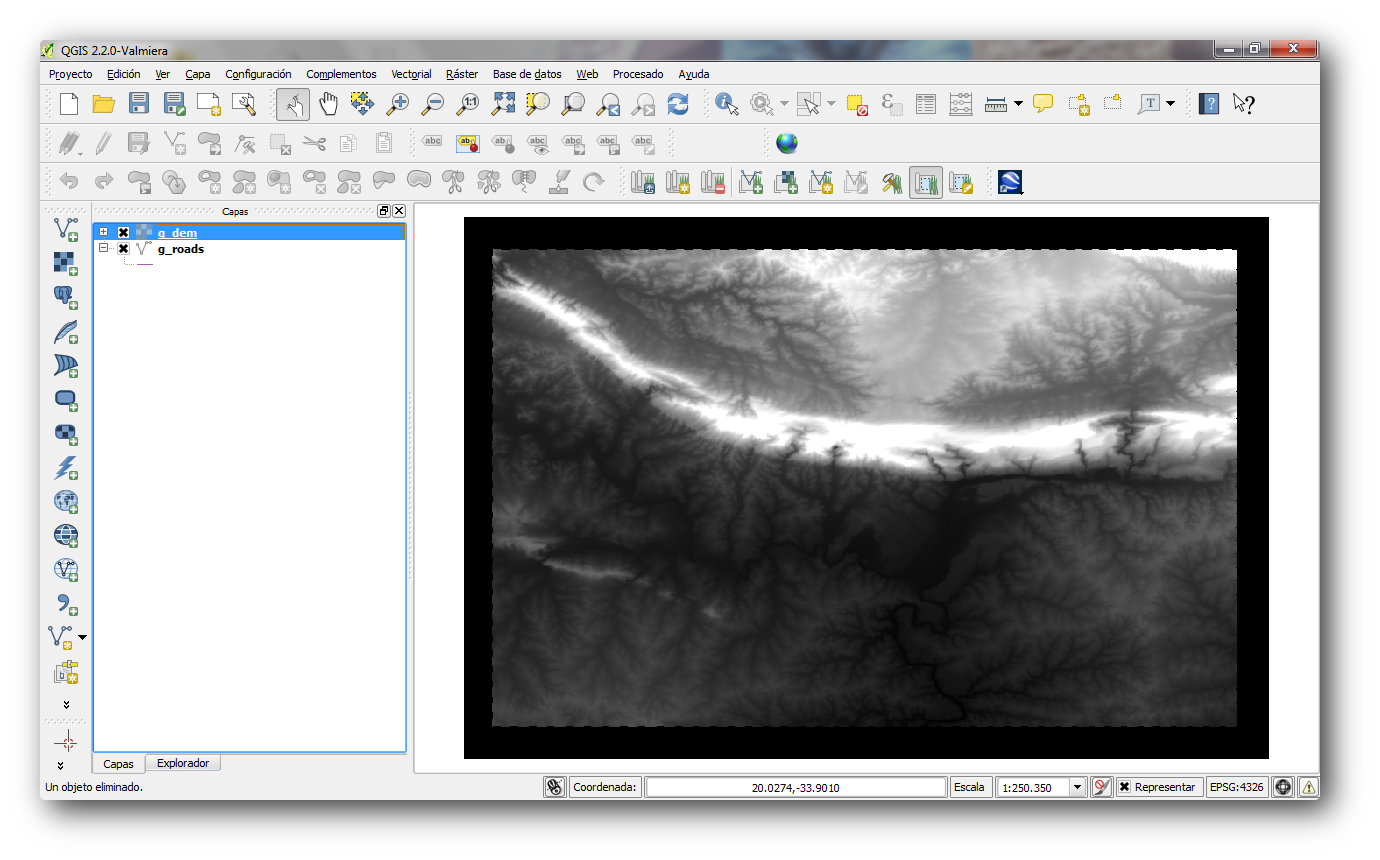Click the EPSG:4326 CRS button

(x=1237, y=787)
